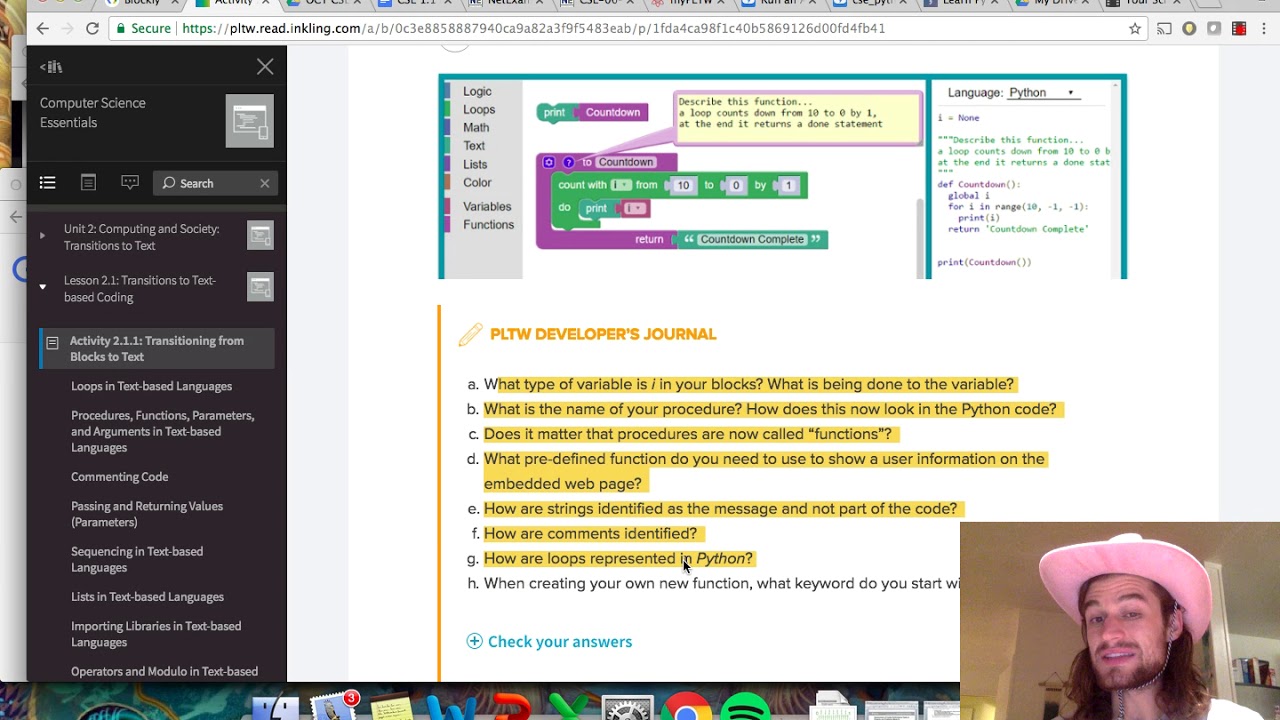Click the question-mark help icon on the Countdown block
The height and width of the screenshot is (720, 1280).
pyautogui.click(x=567, y=161)
